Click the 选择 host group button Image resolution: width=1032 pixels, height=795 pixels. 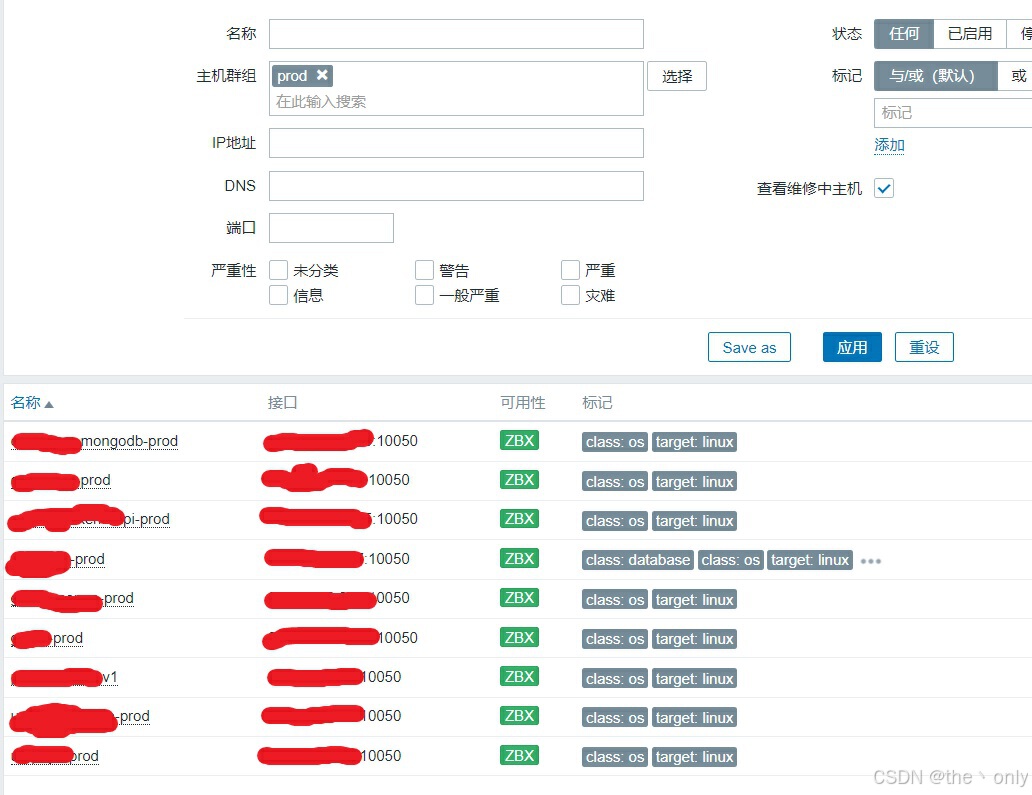(x=677, y=76)
